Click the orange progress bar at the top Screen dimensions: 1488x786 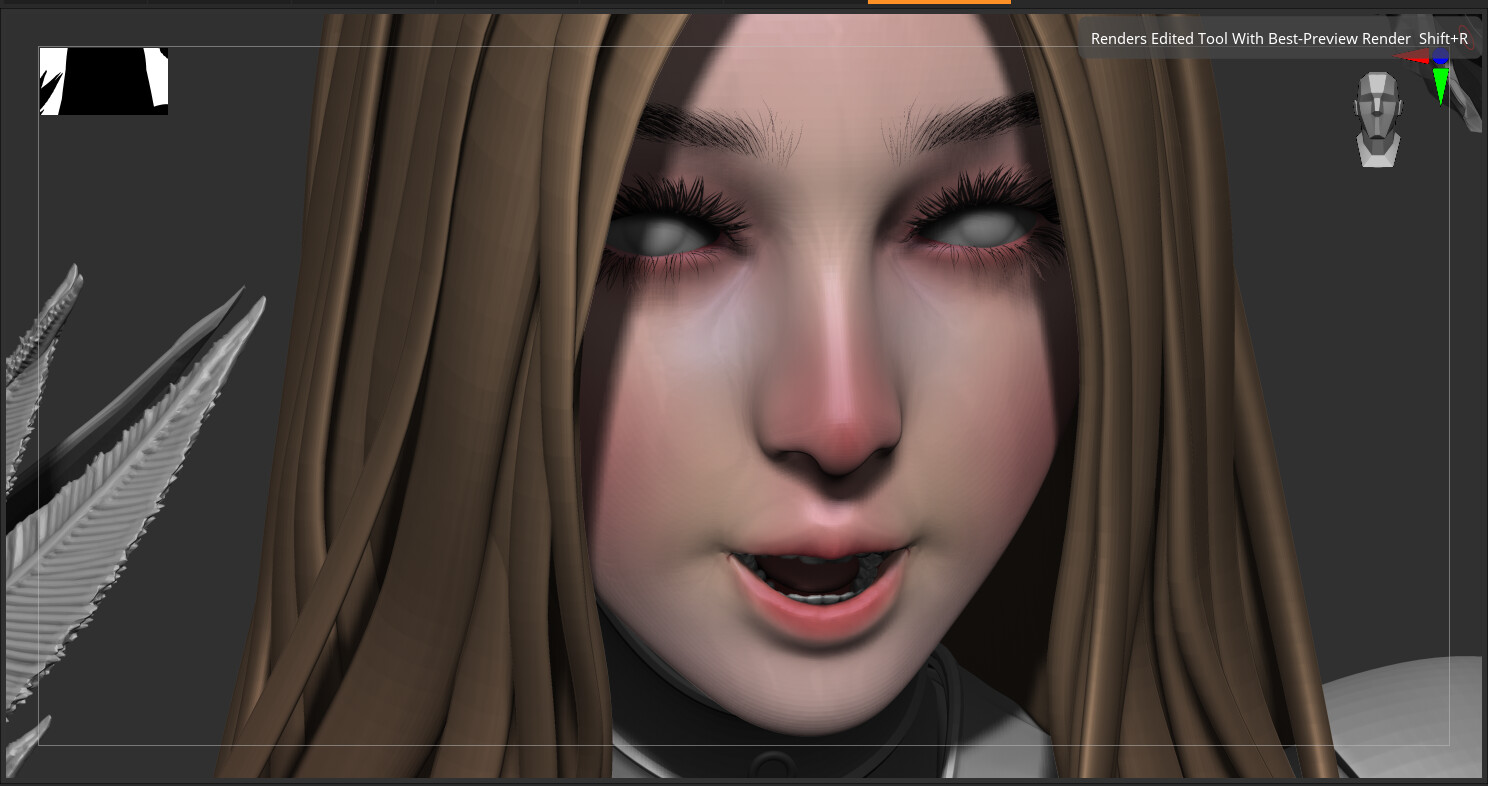[x=938, y=3]
